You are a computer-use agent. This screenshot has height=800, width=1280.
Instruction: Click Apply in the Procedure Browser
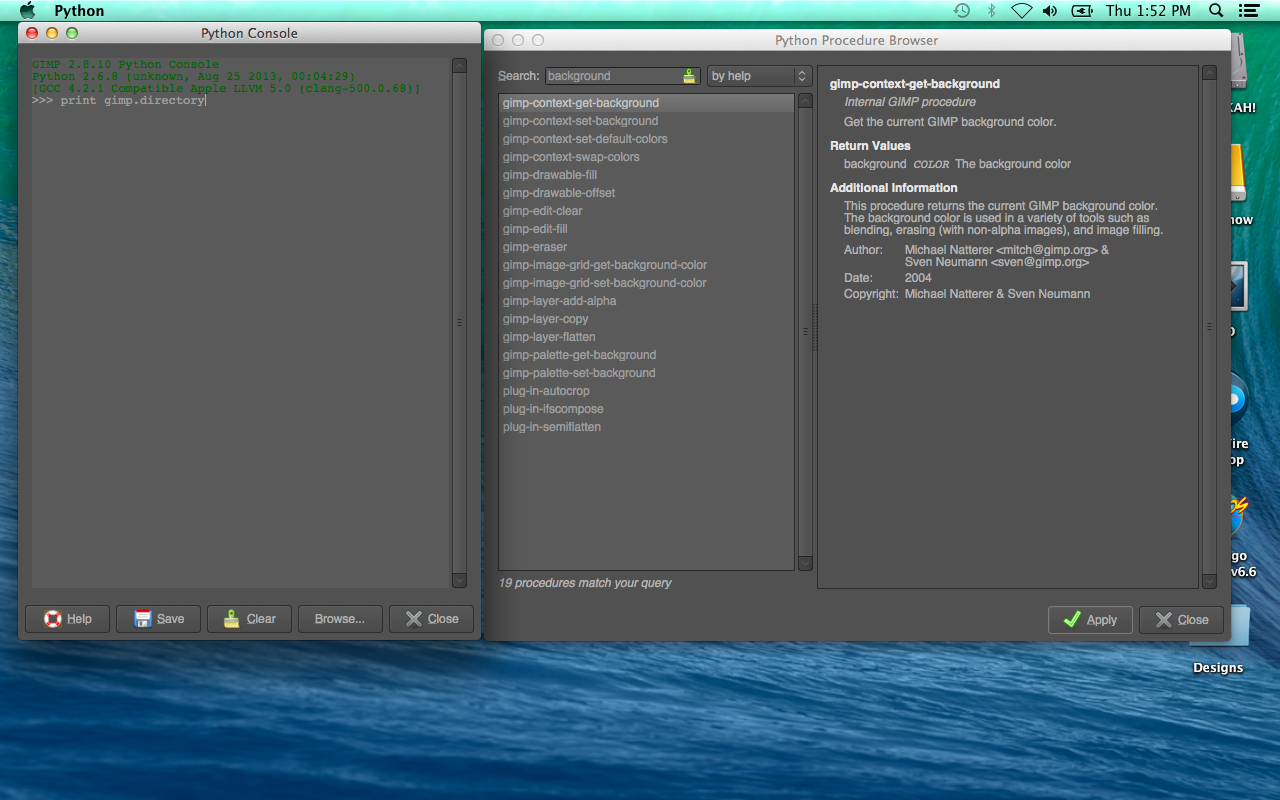click(1090, 620)
